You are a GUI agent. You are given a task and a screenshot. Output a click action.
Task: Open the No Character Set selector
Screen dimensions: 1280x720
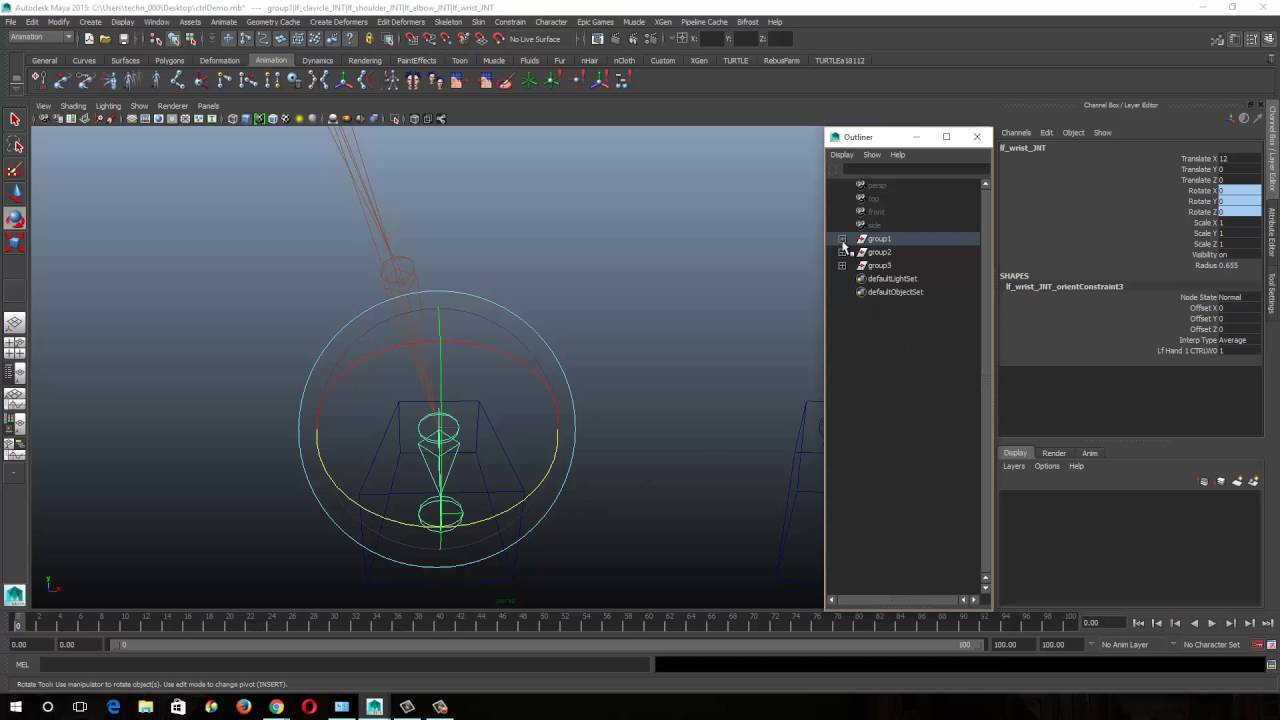point(1212,645)
